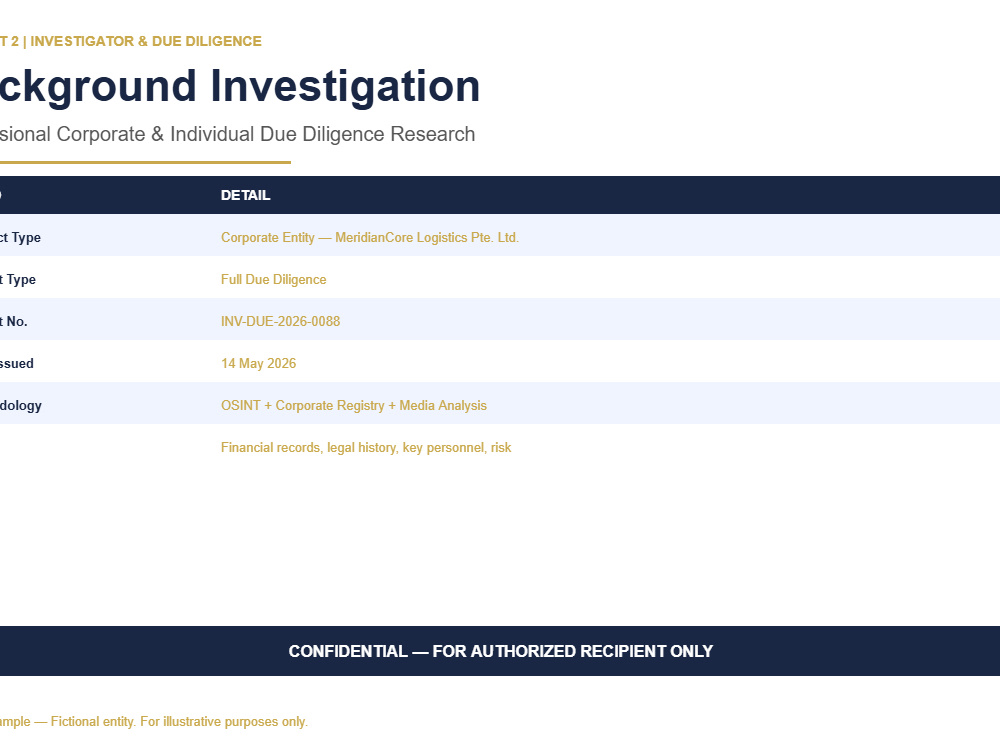The height and width of the screenshot is (750, 1000).
Task: Click the 'dology' row label
Action: click(x=20, y=406)
